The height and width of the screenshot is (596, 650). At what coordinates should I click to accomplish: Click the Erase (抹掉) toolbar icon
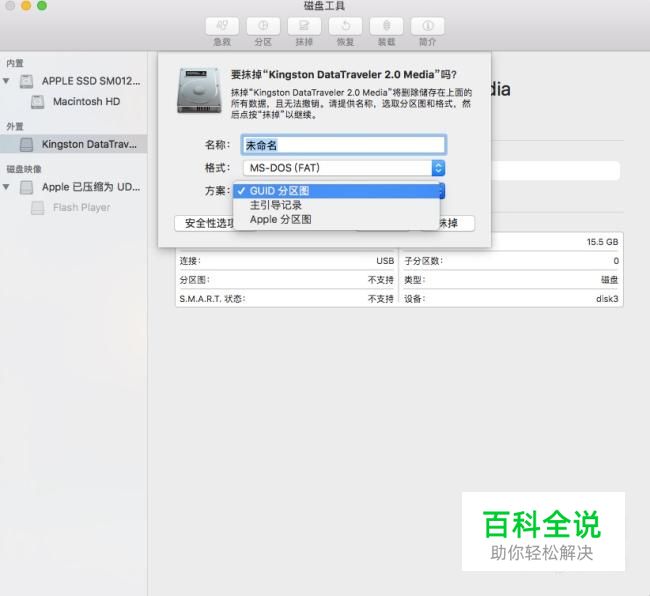pyautogui.click(x=304, y=27)
